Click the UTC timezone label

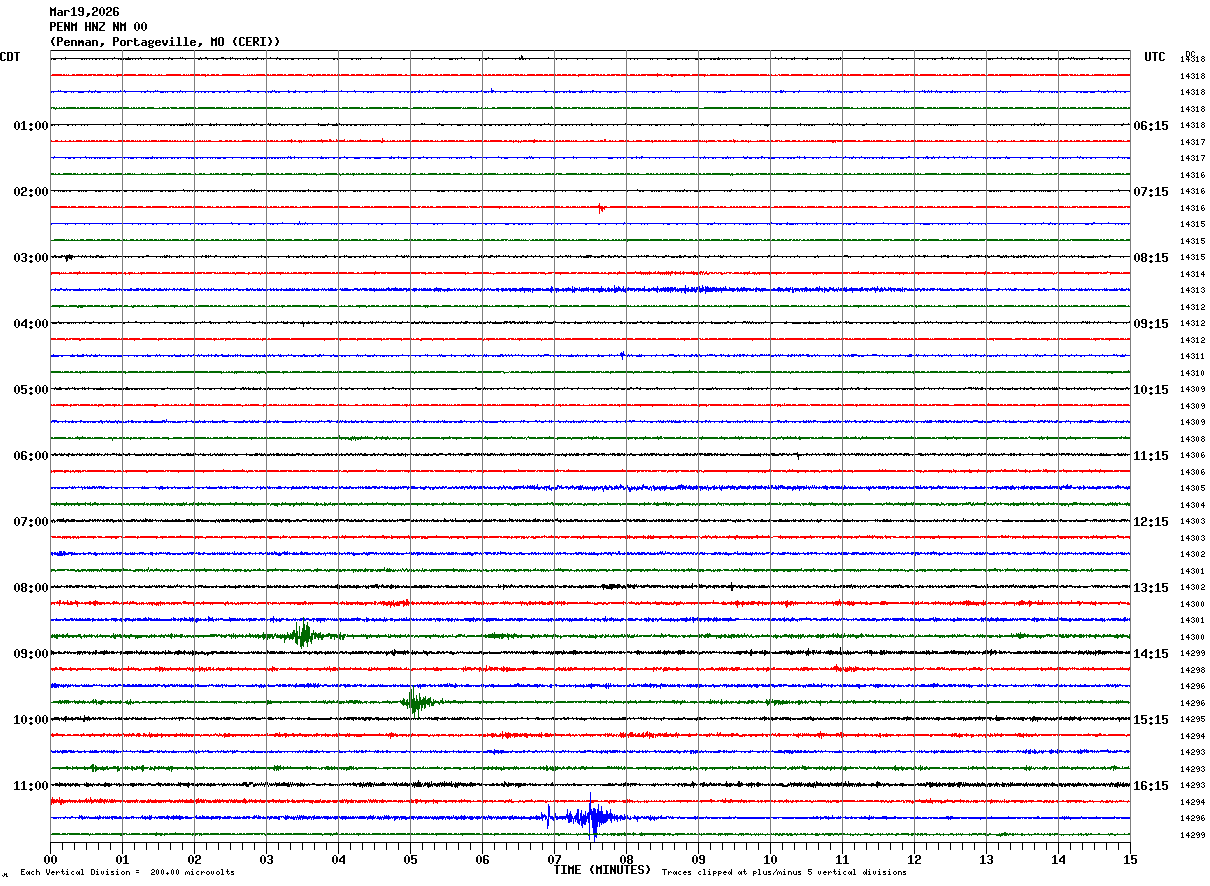coord(1155,57)
